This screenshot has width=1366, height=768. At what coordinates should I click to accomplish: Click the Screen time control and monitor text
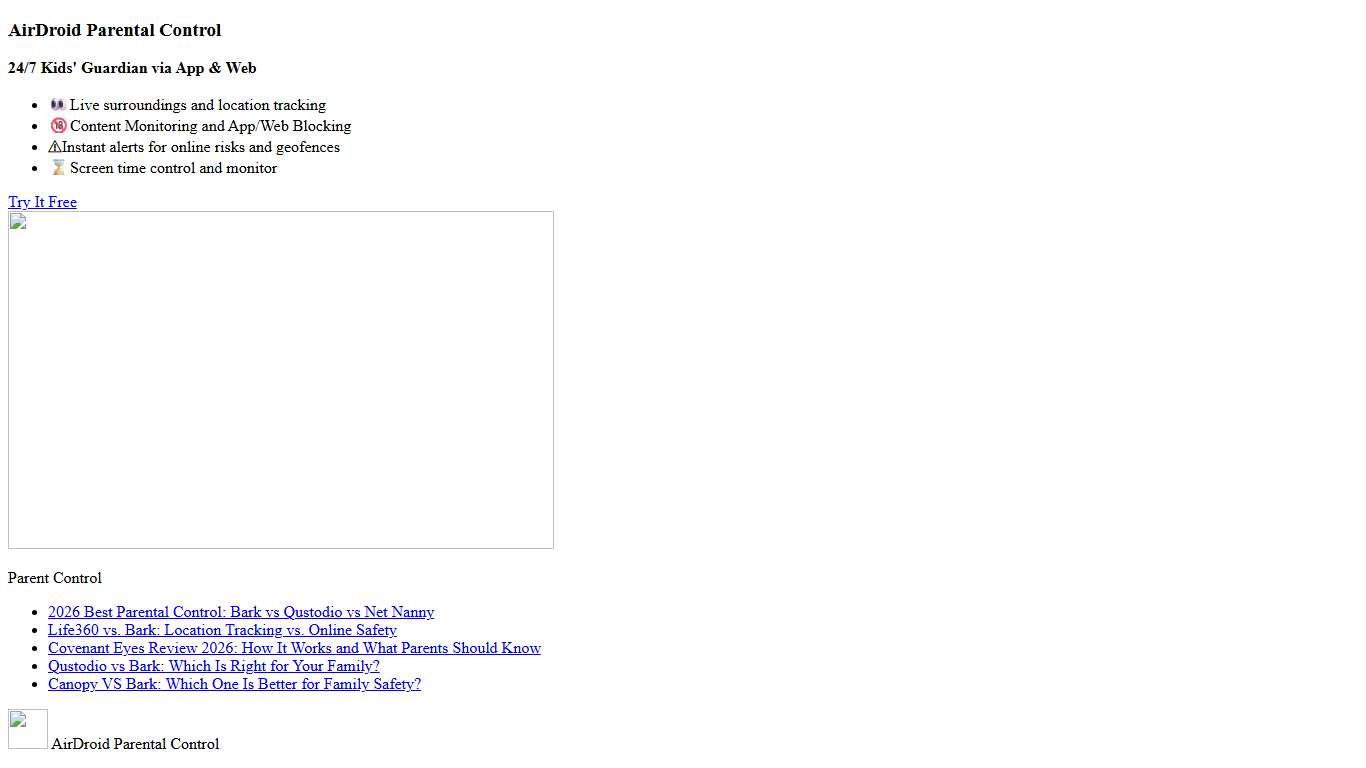tap(174, 168)
